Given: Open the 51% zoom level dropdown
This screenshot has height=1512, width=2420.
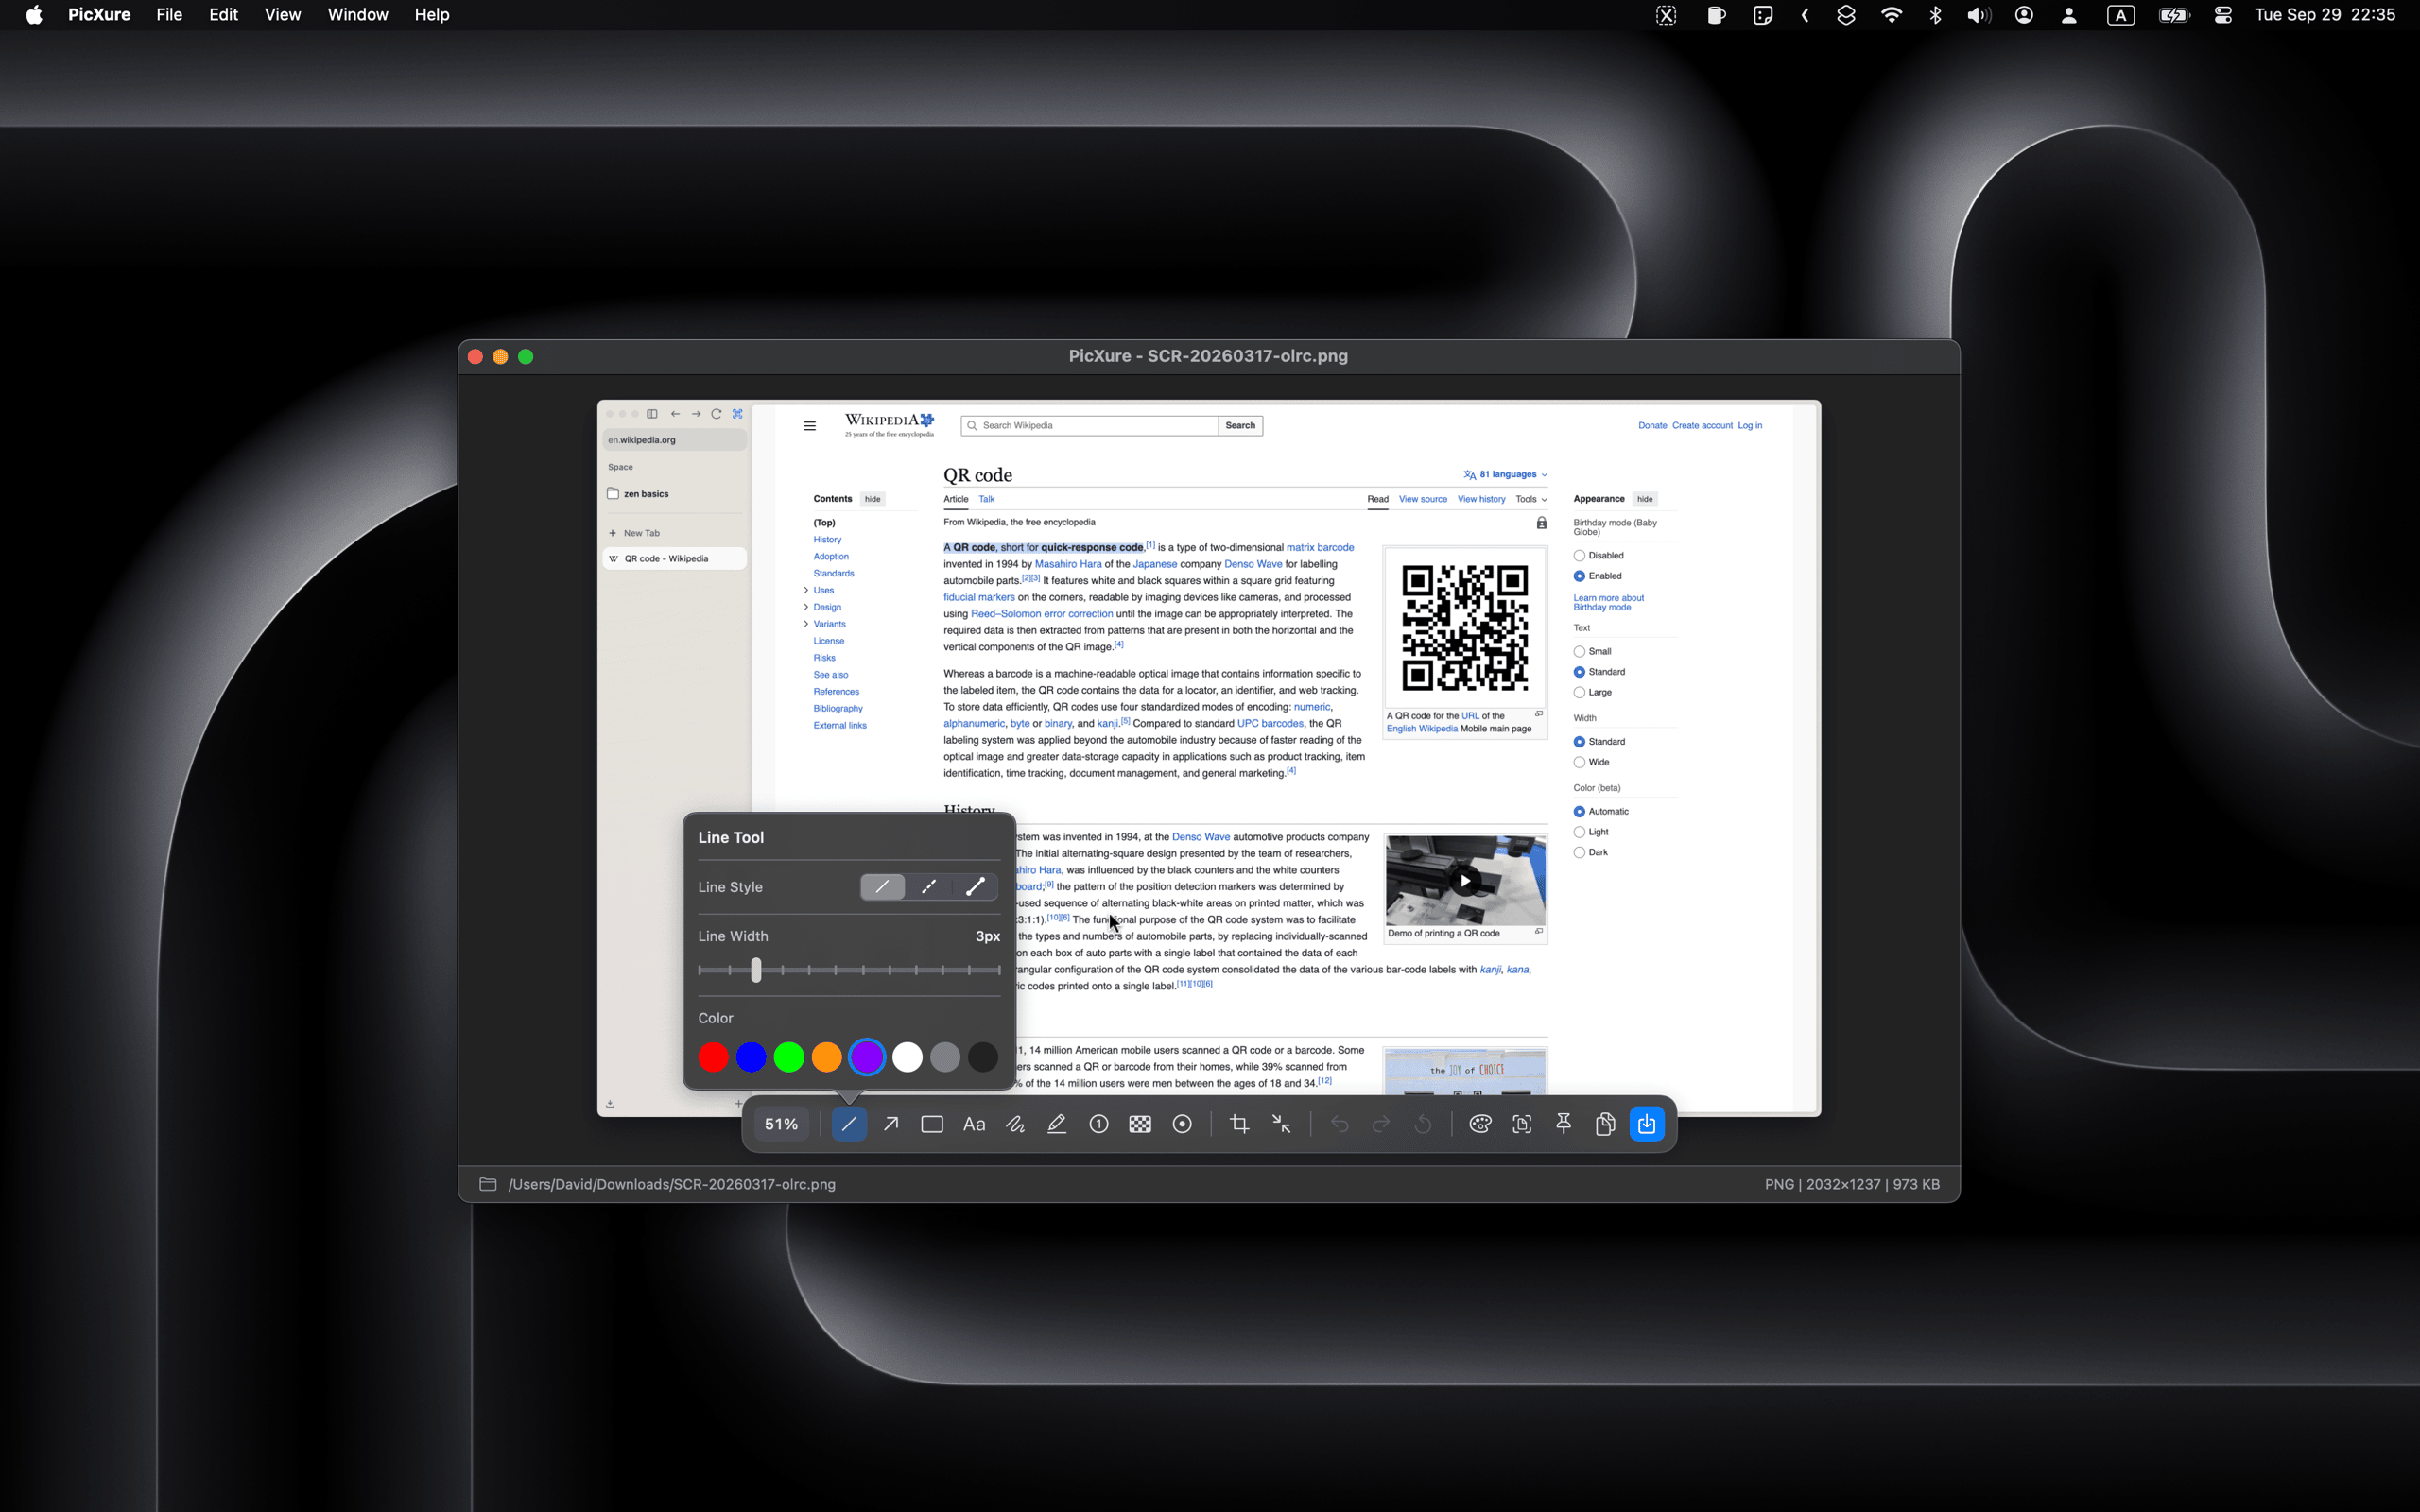Looking at the screenshot, I should tap(781, 1124).
